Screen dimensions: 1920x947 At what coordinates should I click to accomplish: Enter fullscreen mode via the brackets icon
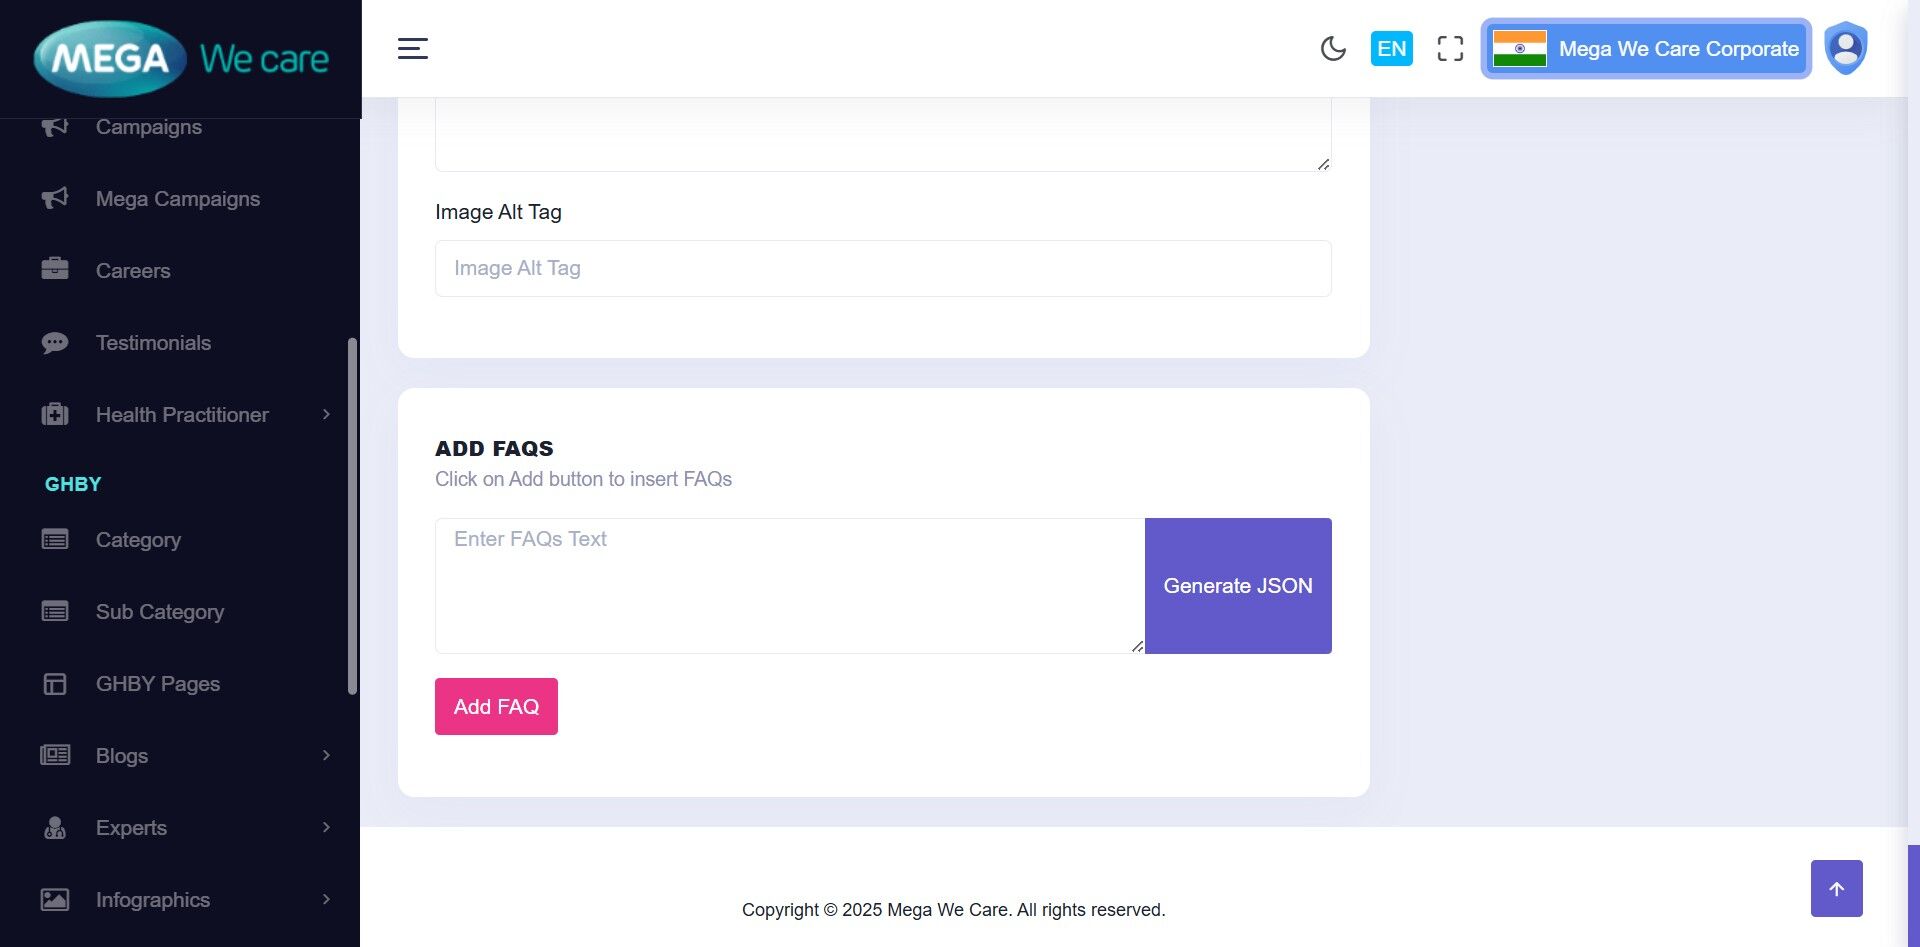pyautogui.click(x=1450, y=48)
